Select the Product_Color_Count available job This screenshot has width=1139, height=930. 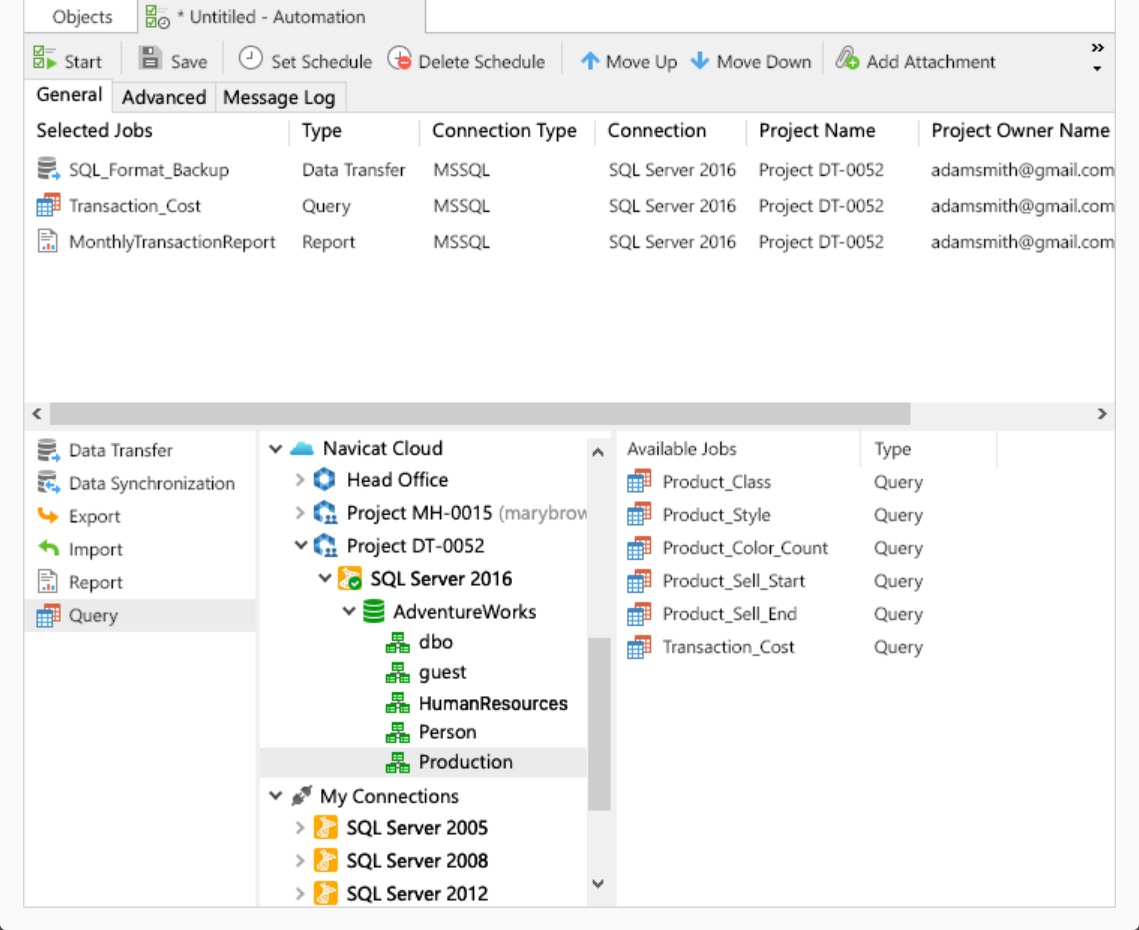745,548
